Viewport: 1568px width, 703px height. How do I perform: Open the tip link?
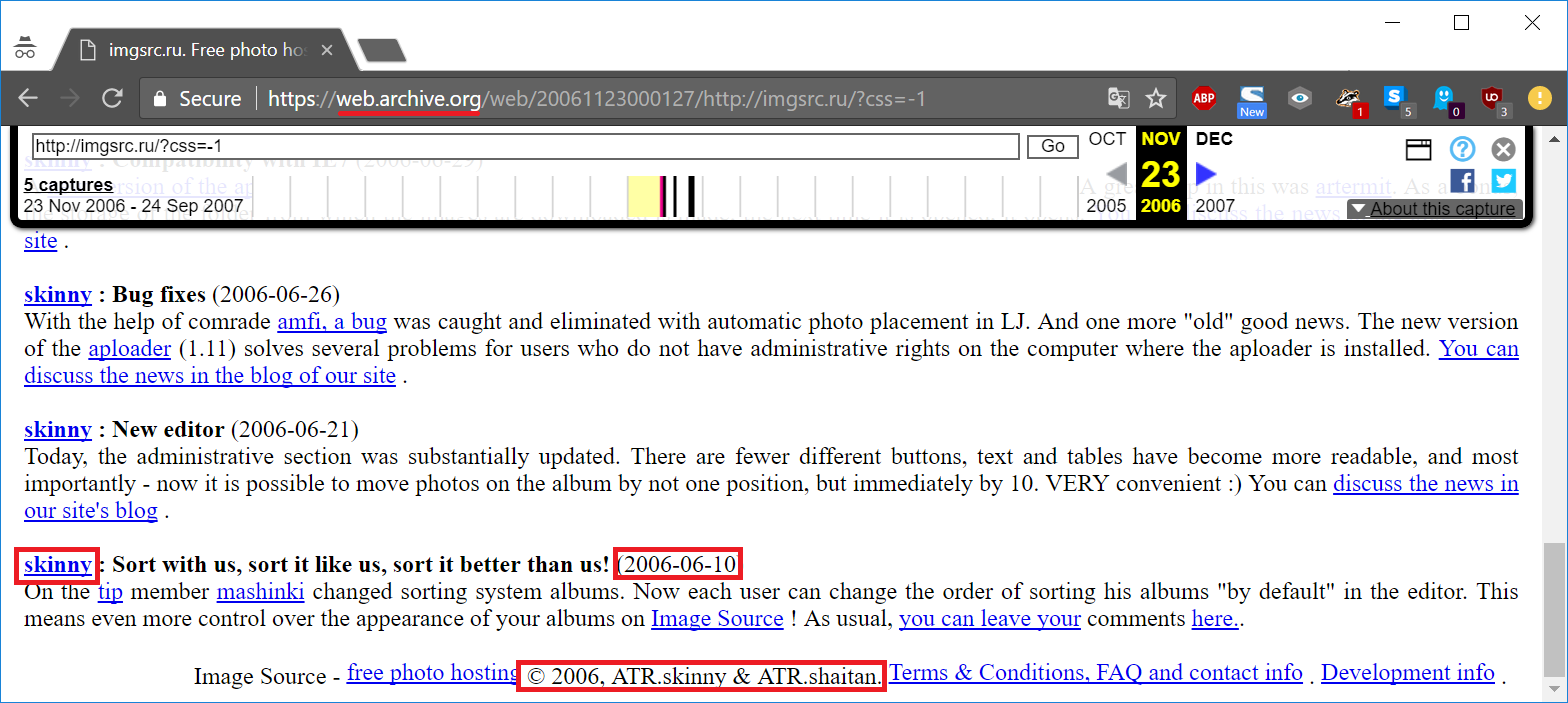110,591
